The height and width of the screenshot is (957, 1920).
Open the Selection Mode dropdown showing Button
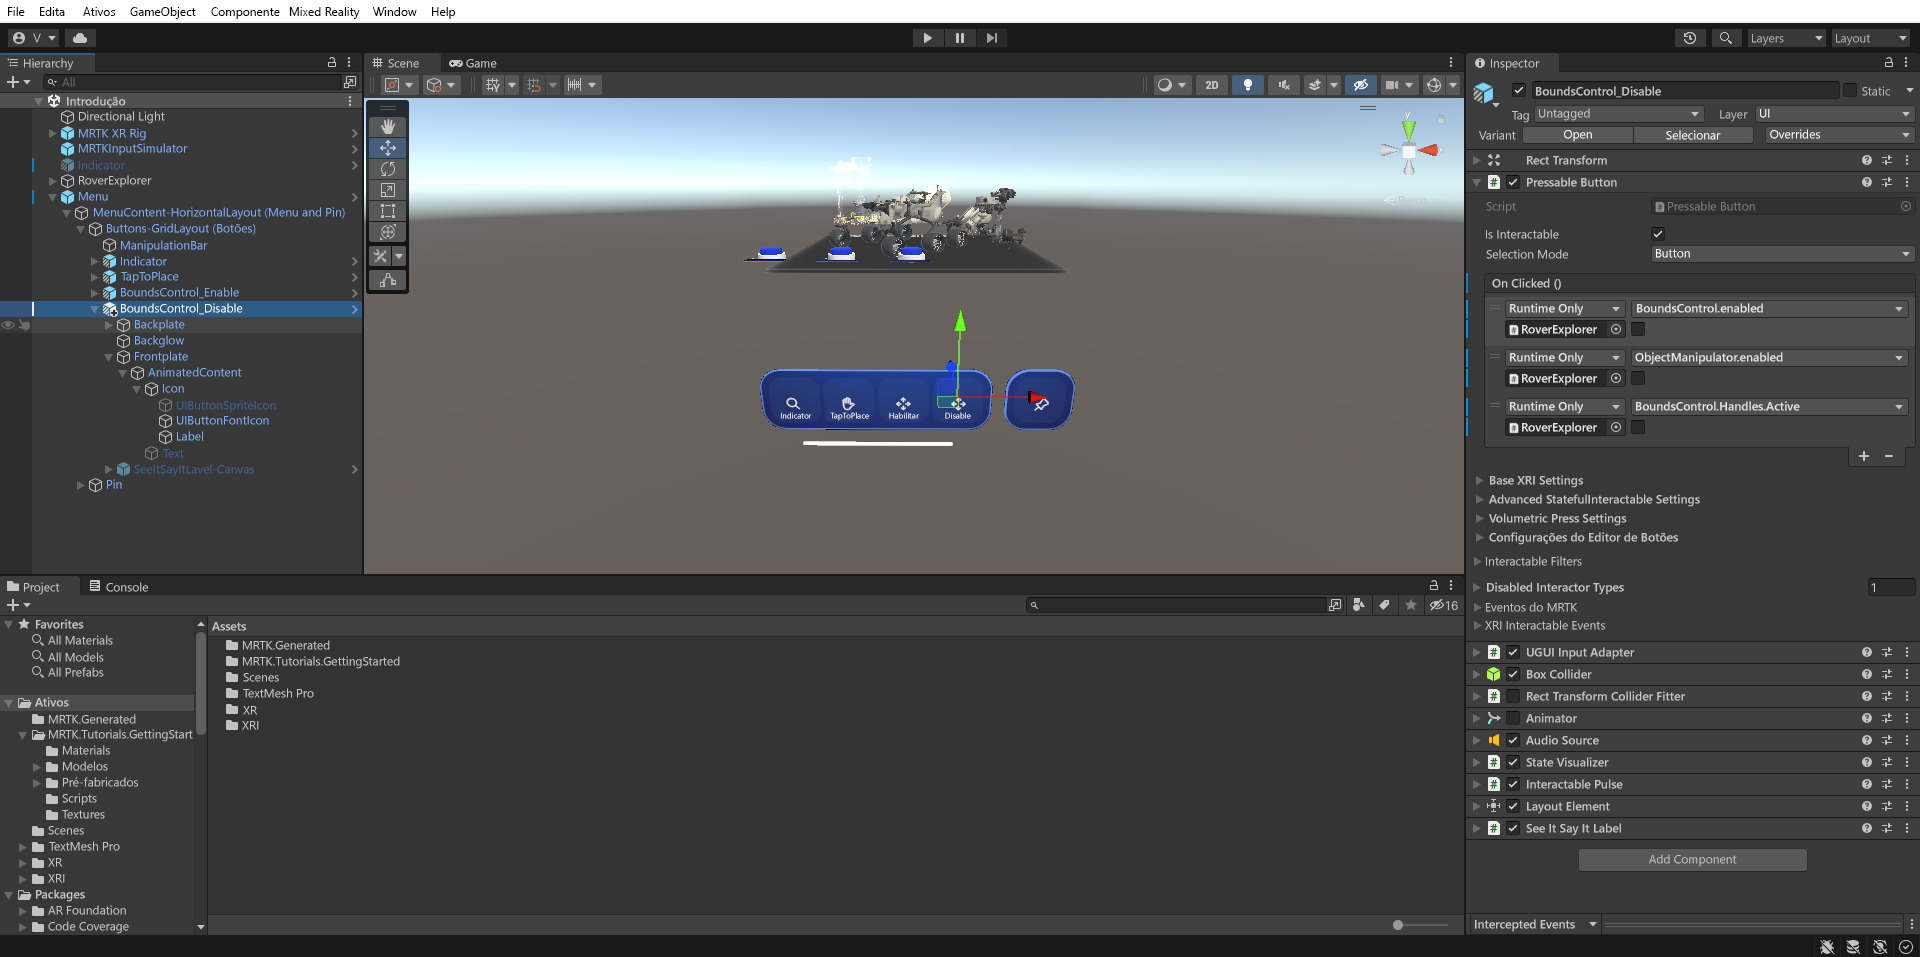pyautogui.click(x=1782, y=254)
